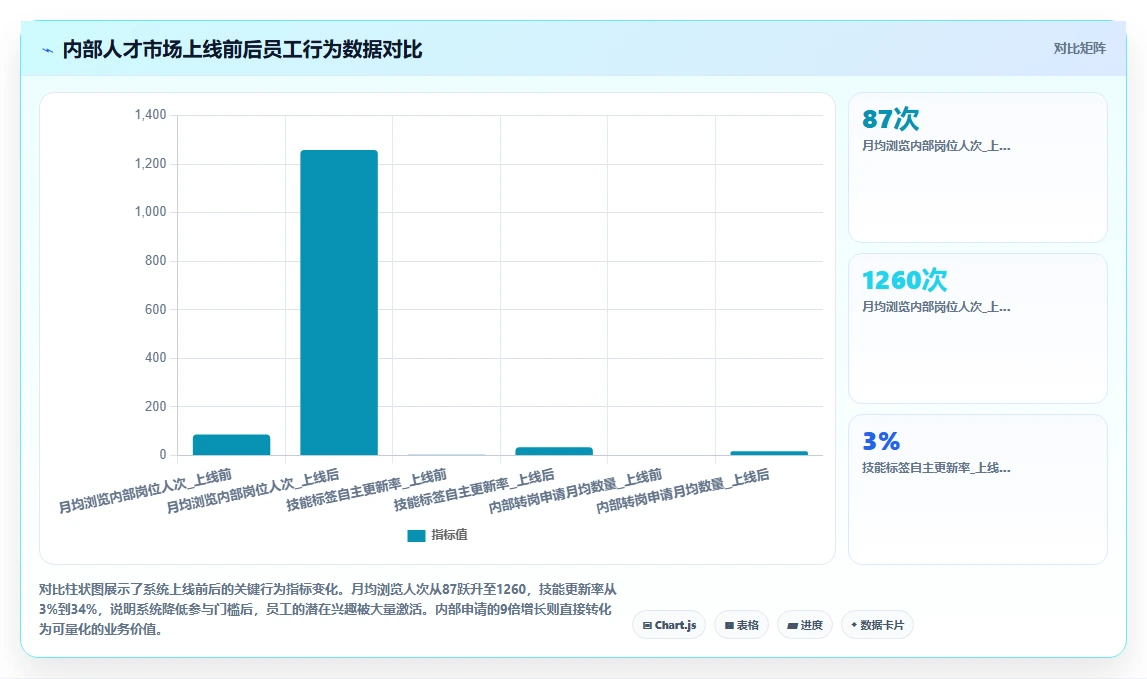Click the tall 月均浏览内部岗位人次_上线后 bar

(x=339, y=303)
